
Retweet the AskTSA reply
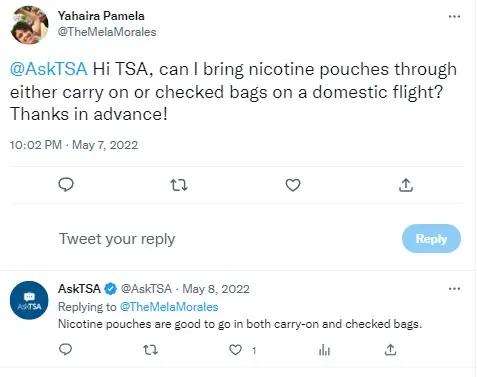point(150,350)
